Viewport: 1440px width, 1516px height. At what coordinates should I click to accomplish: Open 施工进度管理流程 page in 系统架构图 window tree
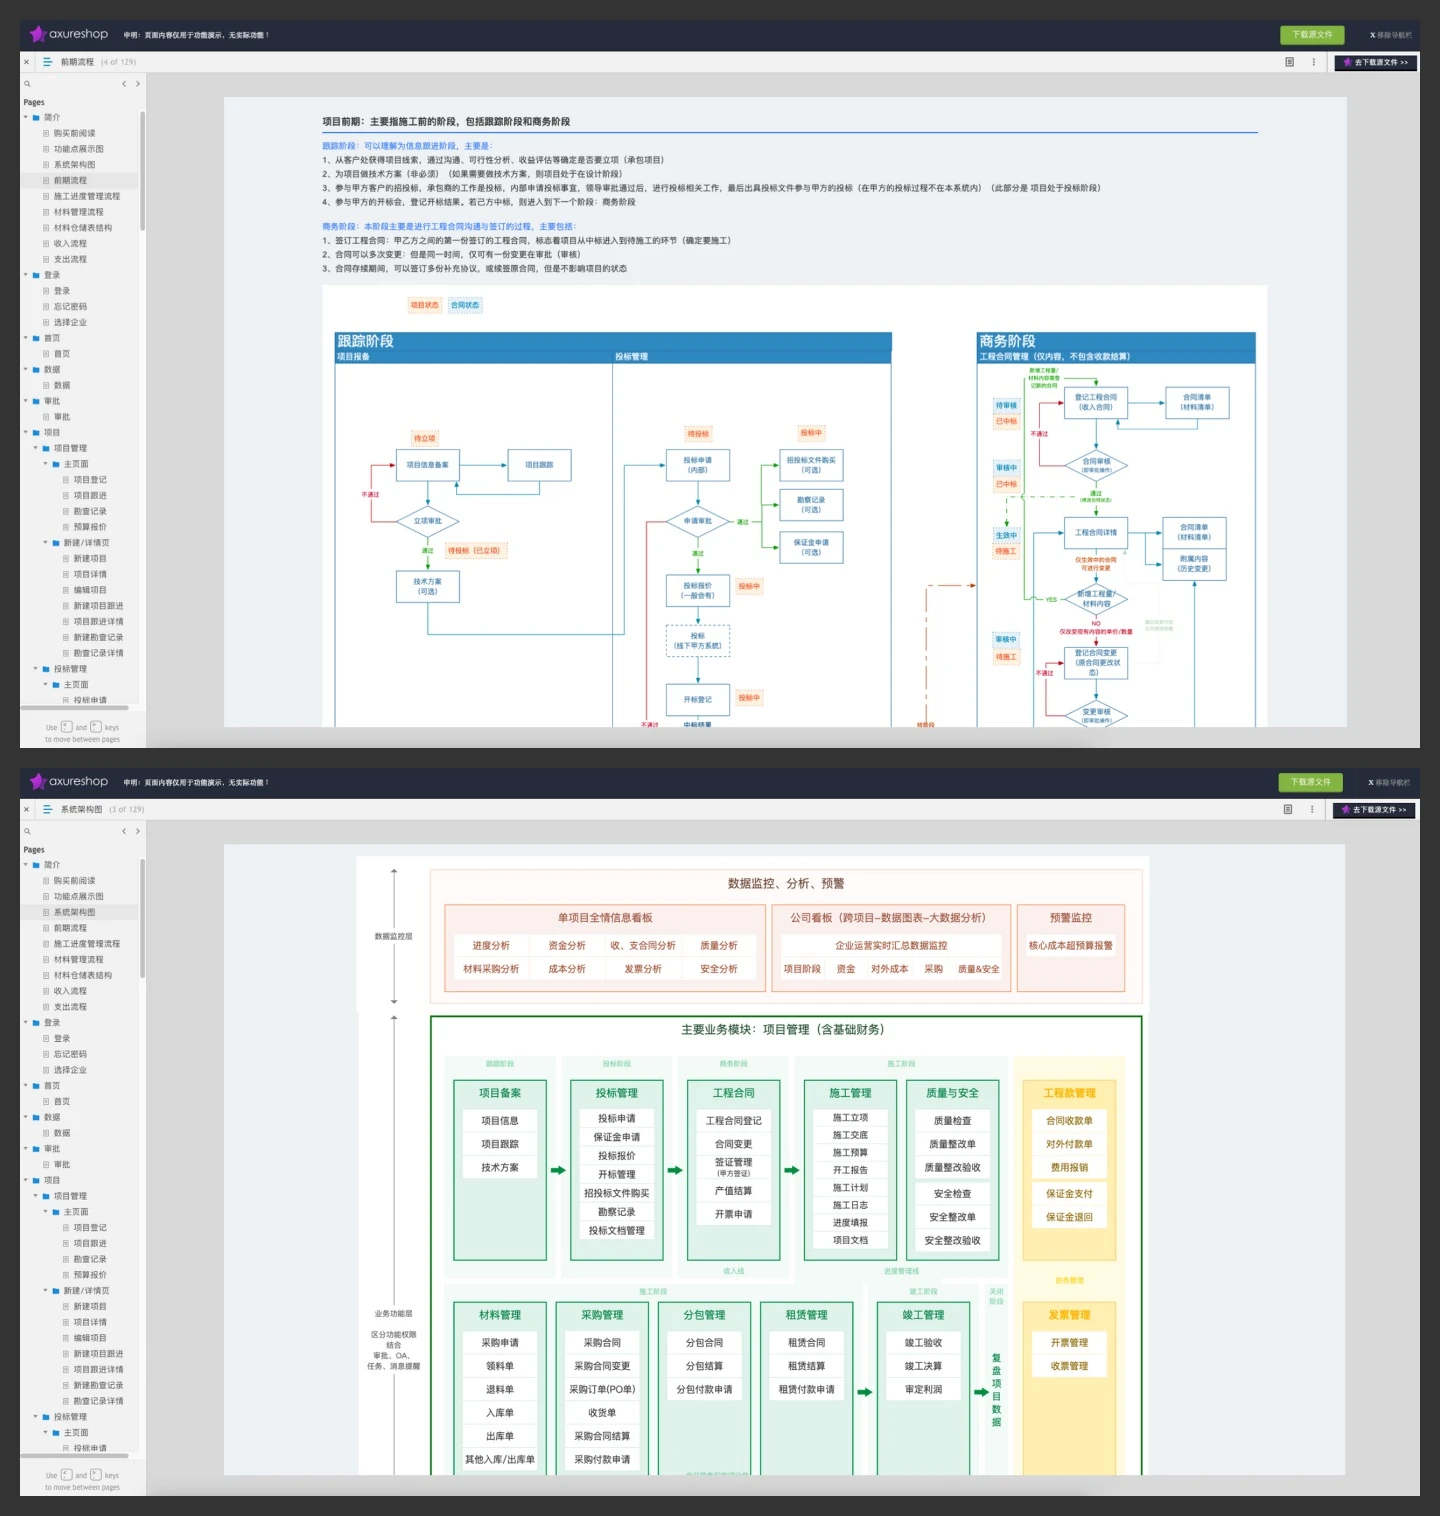coord(86,943)
